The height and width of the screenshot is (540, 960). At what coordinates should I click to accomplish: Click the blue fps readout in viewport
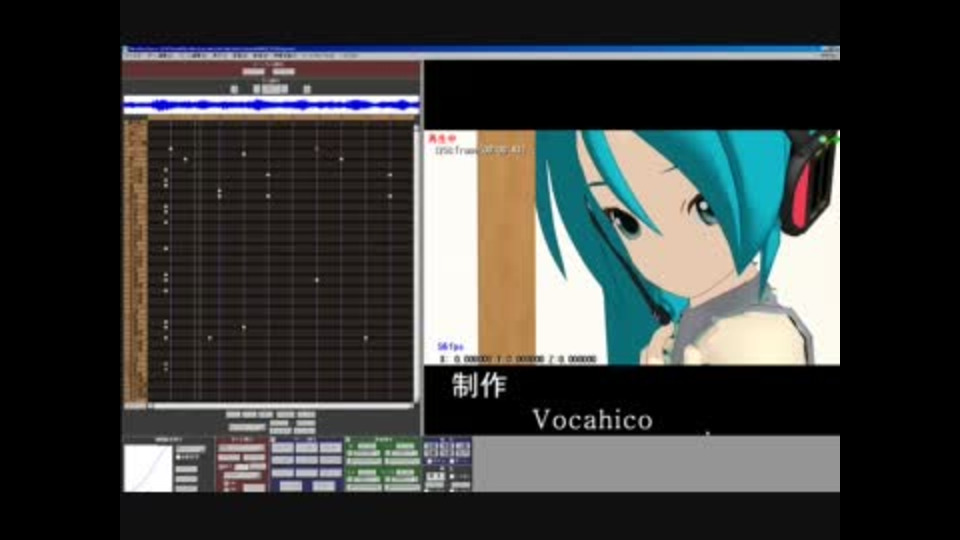(450, 347)
